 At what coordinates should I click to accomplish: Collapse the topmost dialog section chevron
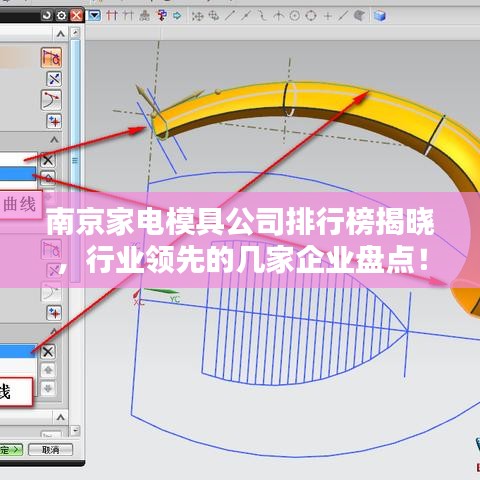60,34
